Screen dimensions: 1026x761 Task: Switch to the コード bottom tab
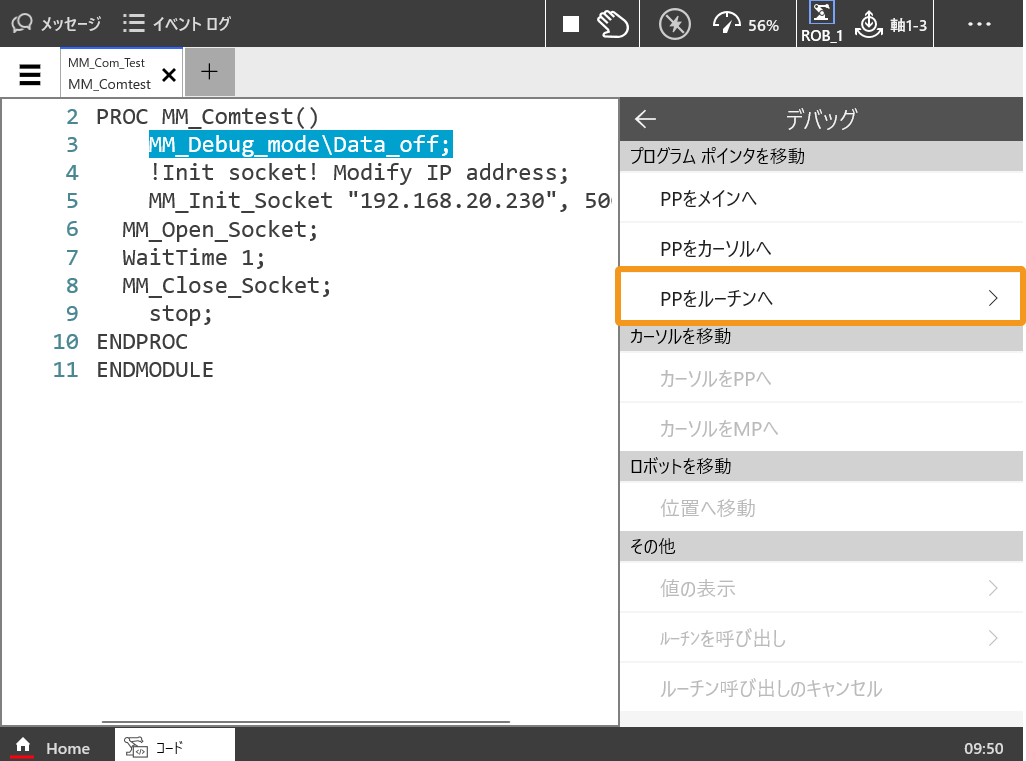(175, 745)
